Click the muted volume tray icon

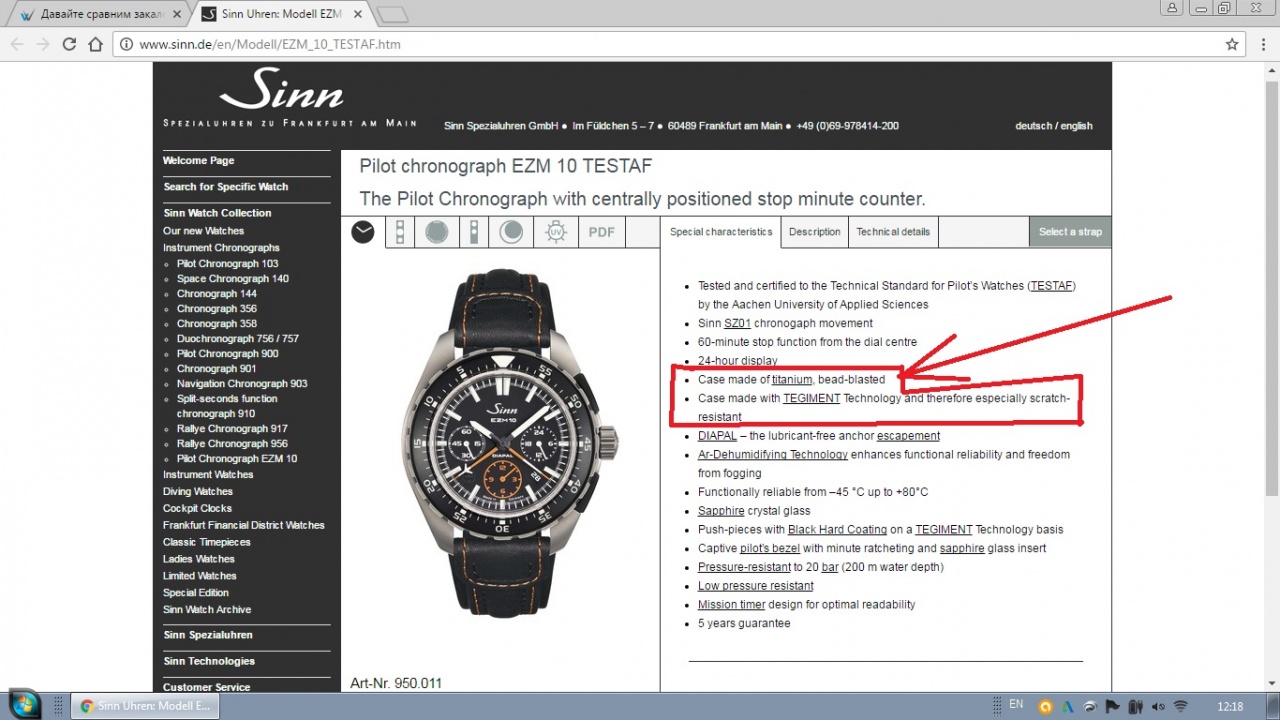pos(1158,706)
